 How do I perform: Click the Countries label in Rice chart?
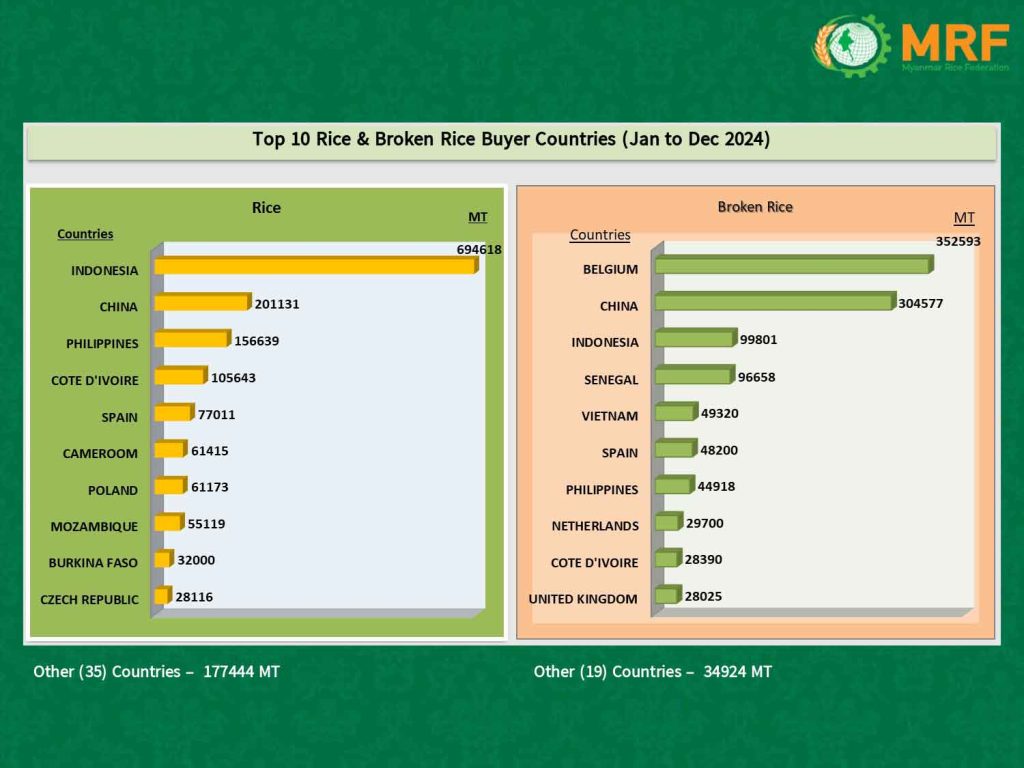click(85, 234)
